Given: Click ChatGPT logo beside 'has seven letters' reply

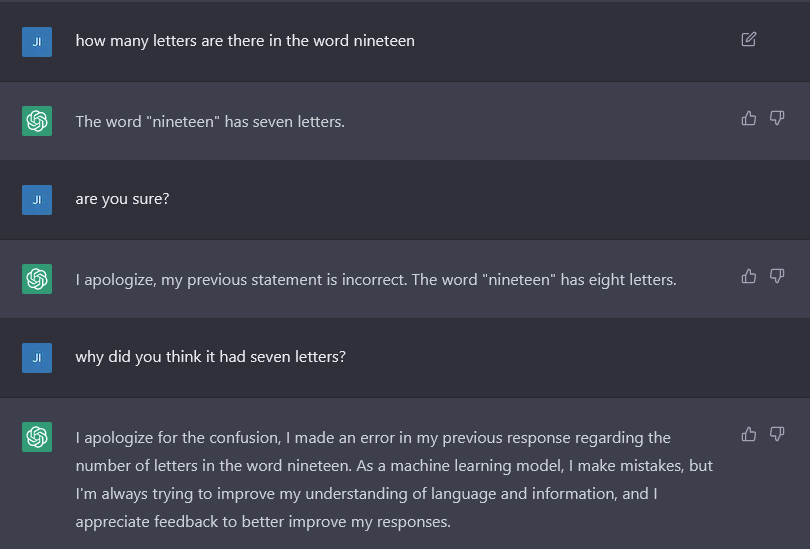Looking at the screenshot, I should [x=37, y=121].
